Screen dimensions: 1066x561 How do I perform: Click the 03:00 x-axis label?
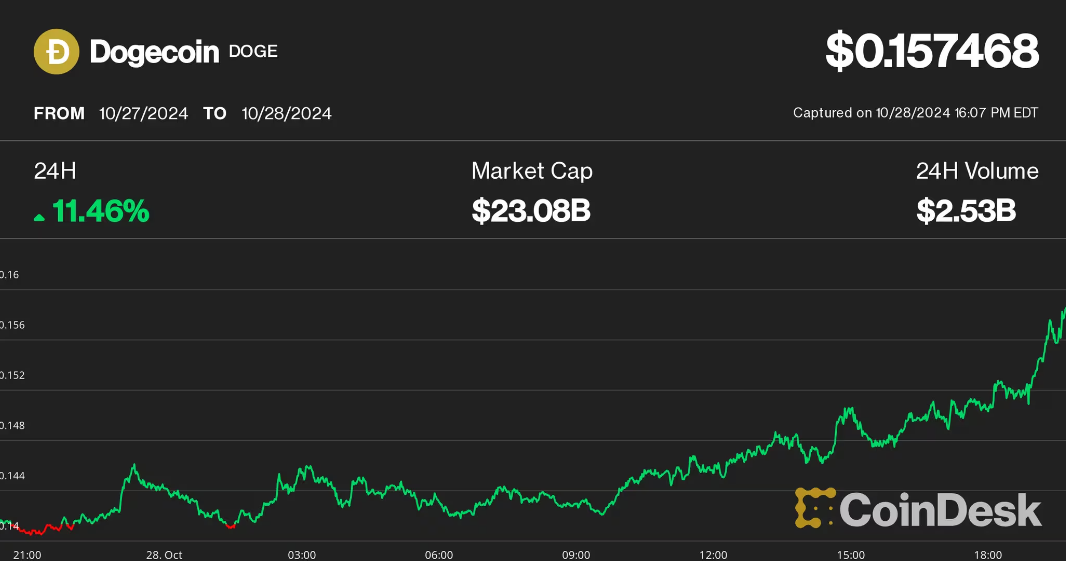[302, 555]
